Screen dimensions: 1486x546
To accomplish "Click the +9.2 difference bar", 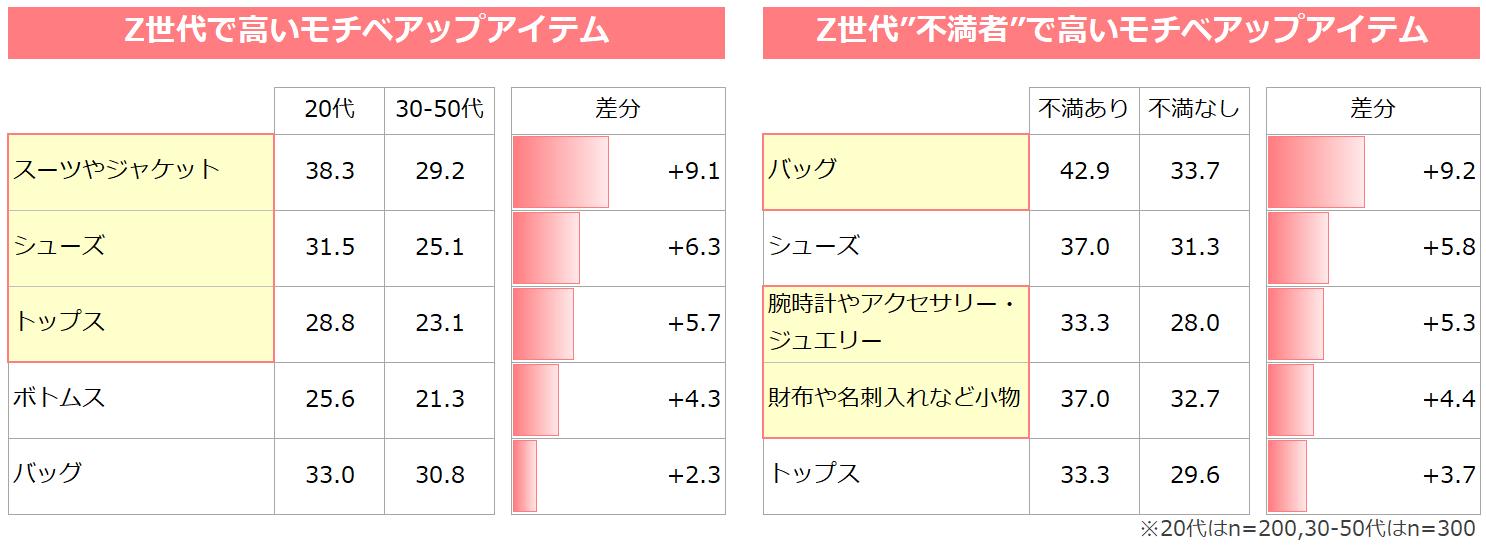I will click(x=1315, y=172).
